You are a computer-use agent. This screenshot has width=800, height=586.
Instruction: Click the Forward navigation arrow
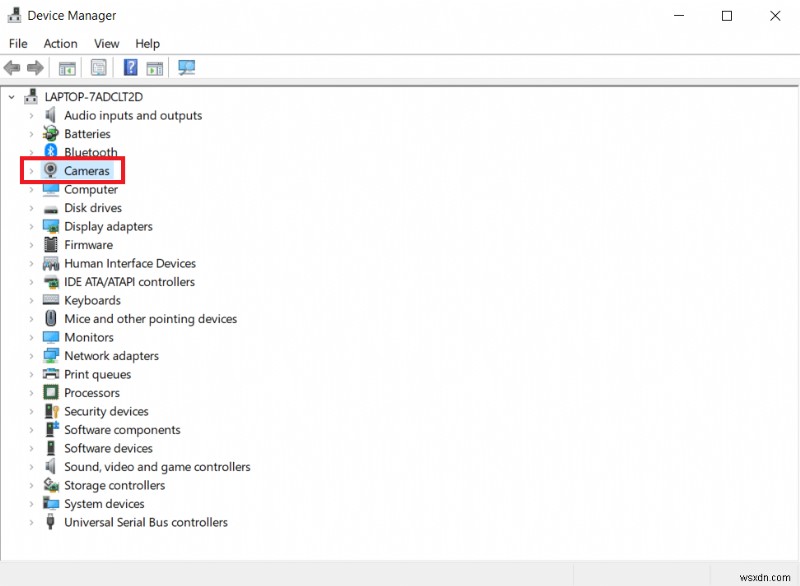(x=37, y=67)
